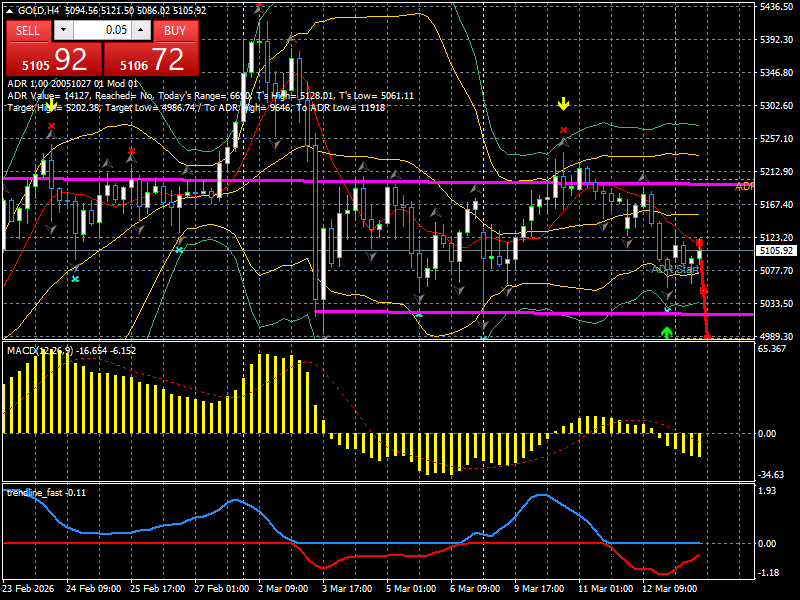Select the red X marker near 25 Feb 17:00
Viewport: 800px width, 600px height.
click(x=132, y=151)
